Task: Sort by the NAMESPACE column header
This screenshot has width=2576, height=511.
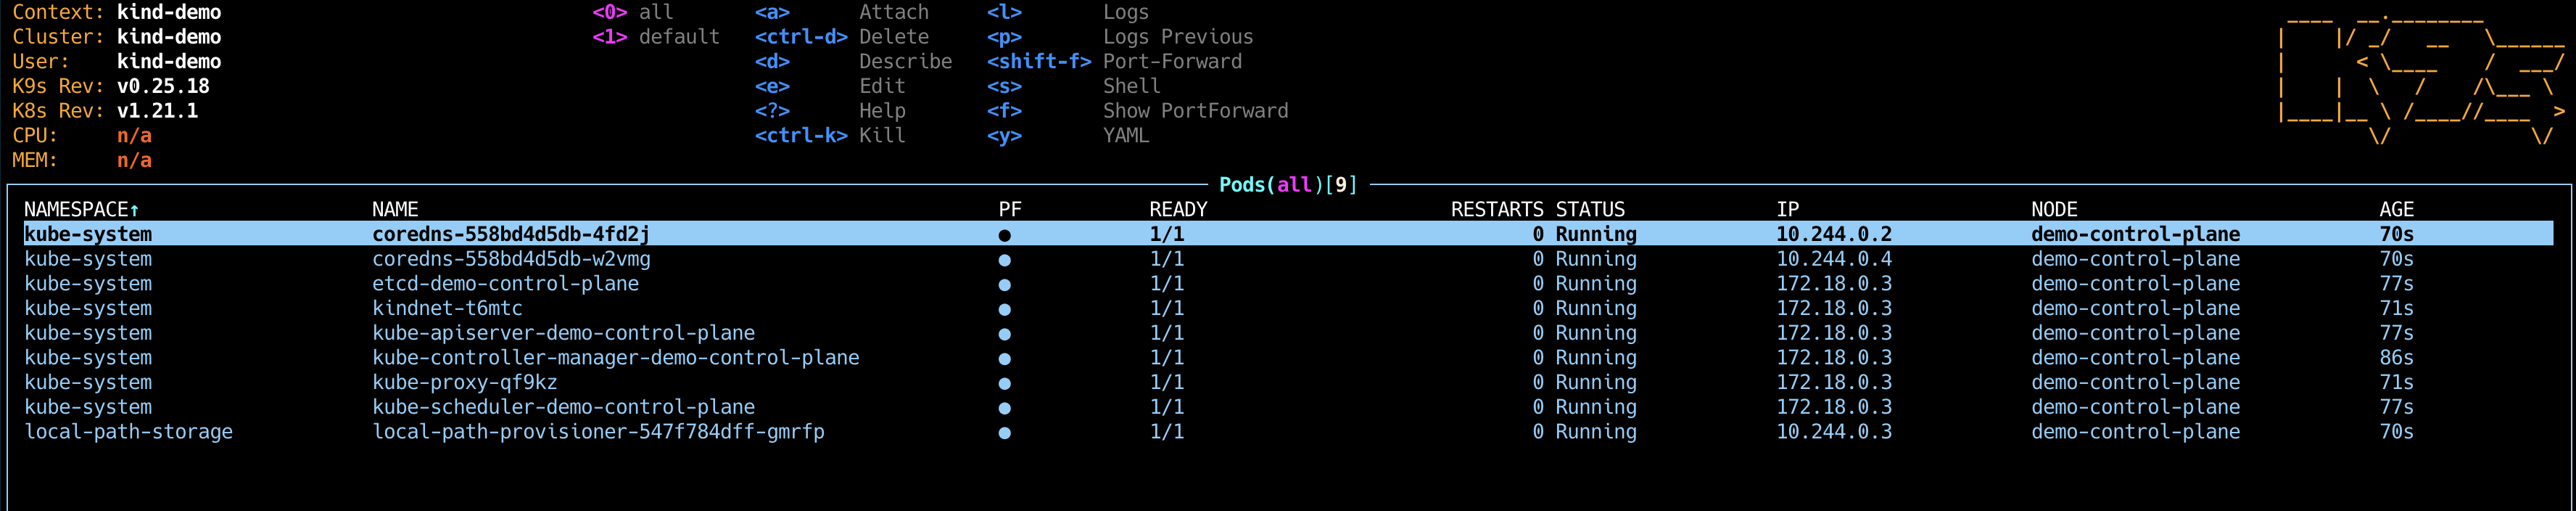Action: click(x=81, y=210)
